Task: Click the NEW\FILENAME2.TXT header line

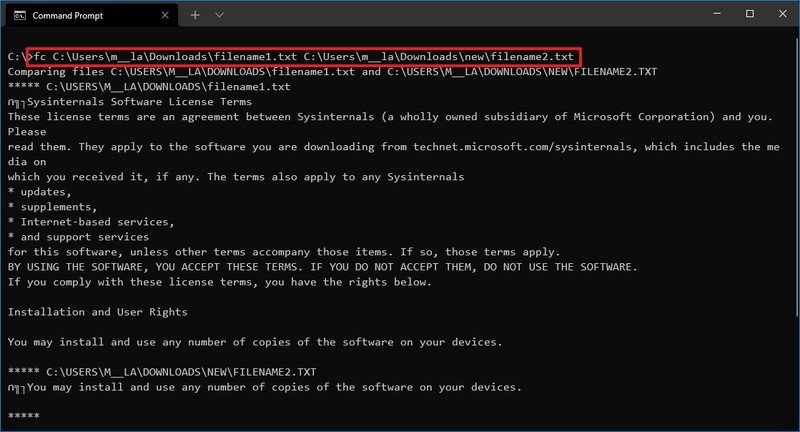Action: click(x=162, y=372)
